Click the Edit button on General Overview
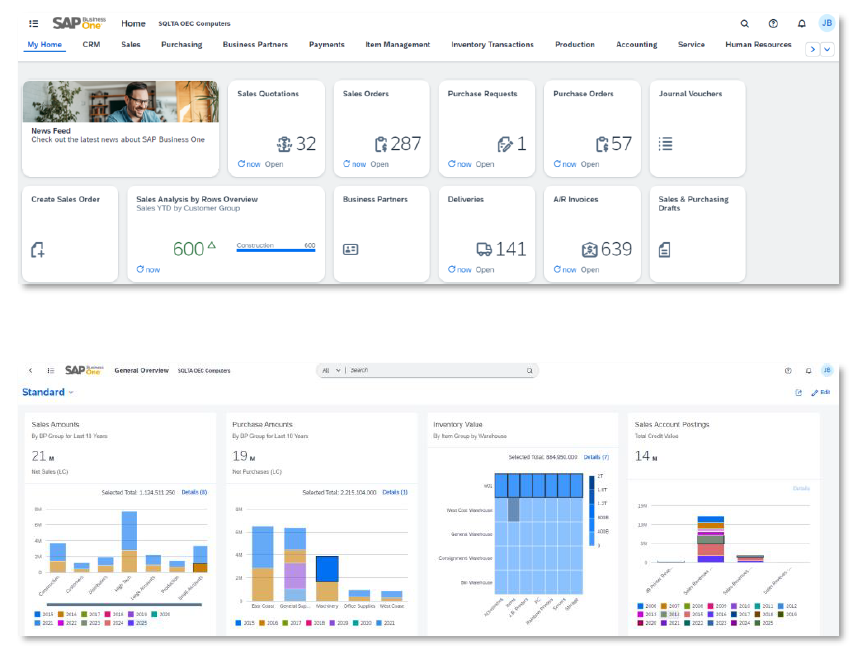This screenshot has width=850, height=664. click(821, 392)
